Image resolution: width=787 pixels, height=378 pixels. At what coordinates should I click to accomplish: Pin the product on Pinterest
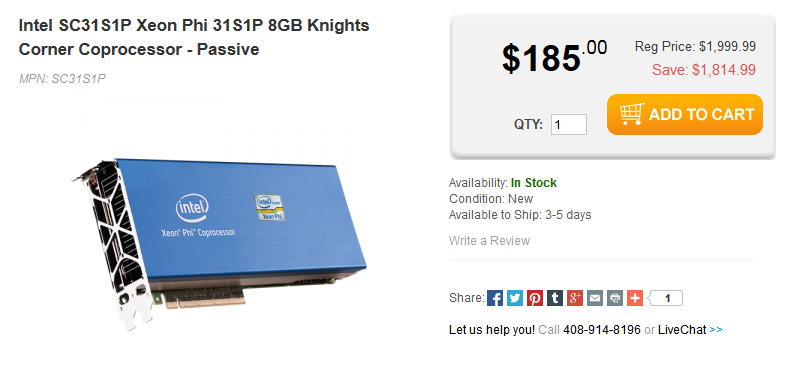(x=535, y=298)
